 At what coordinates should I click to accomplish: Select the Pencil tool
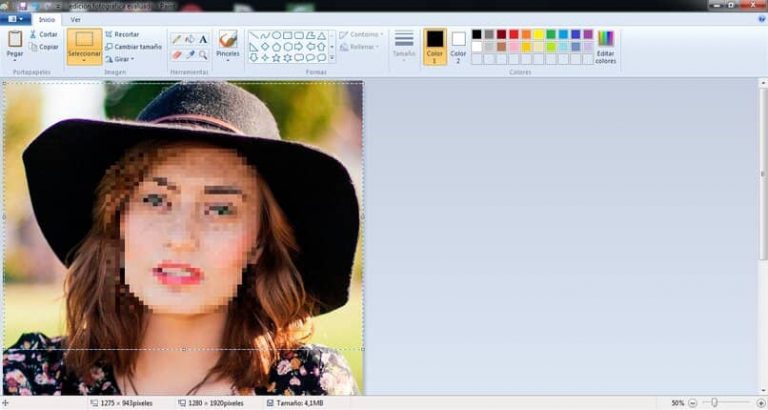tap(177, 39)
